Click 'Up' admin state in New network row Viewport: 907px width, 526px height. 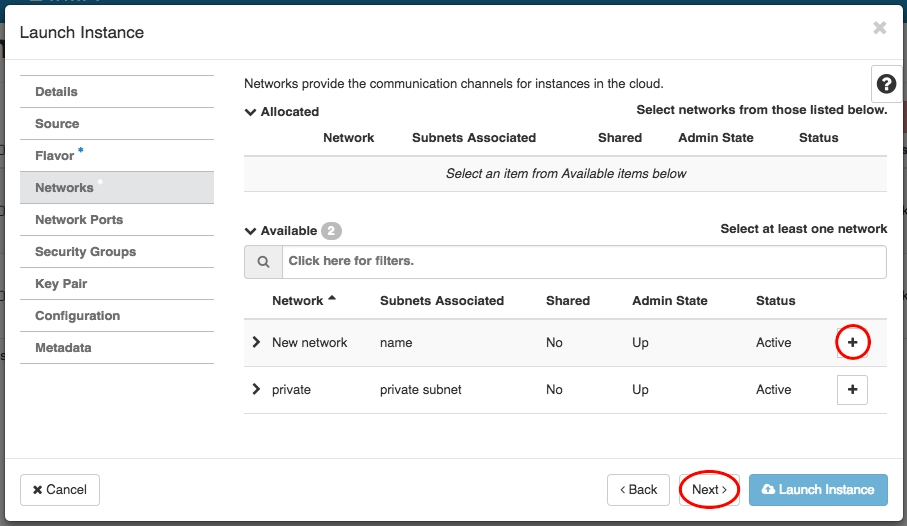point(640,343)
